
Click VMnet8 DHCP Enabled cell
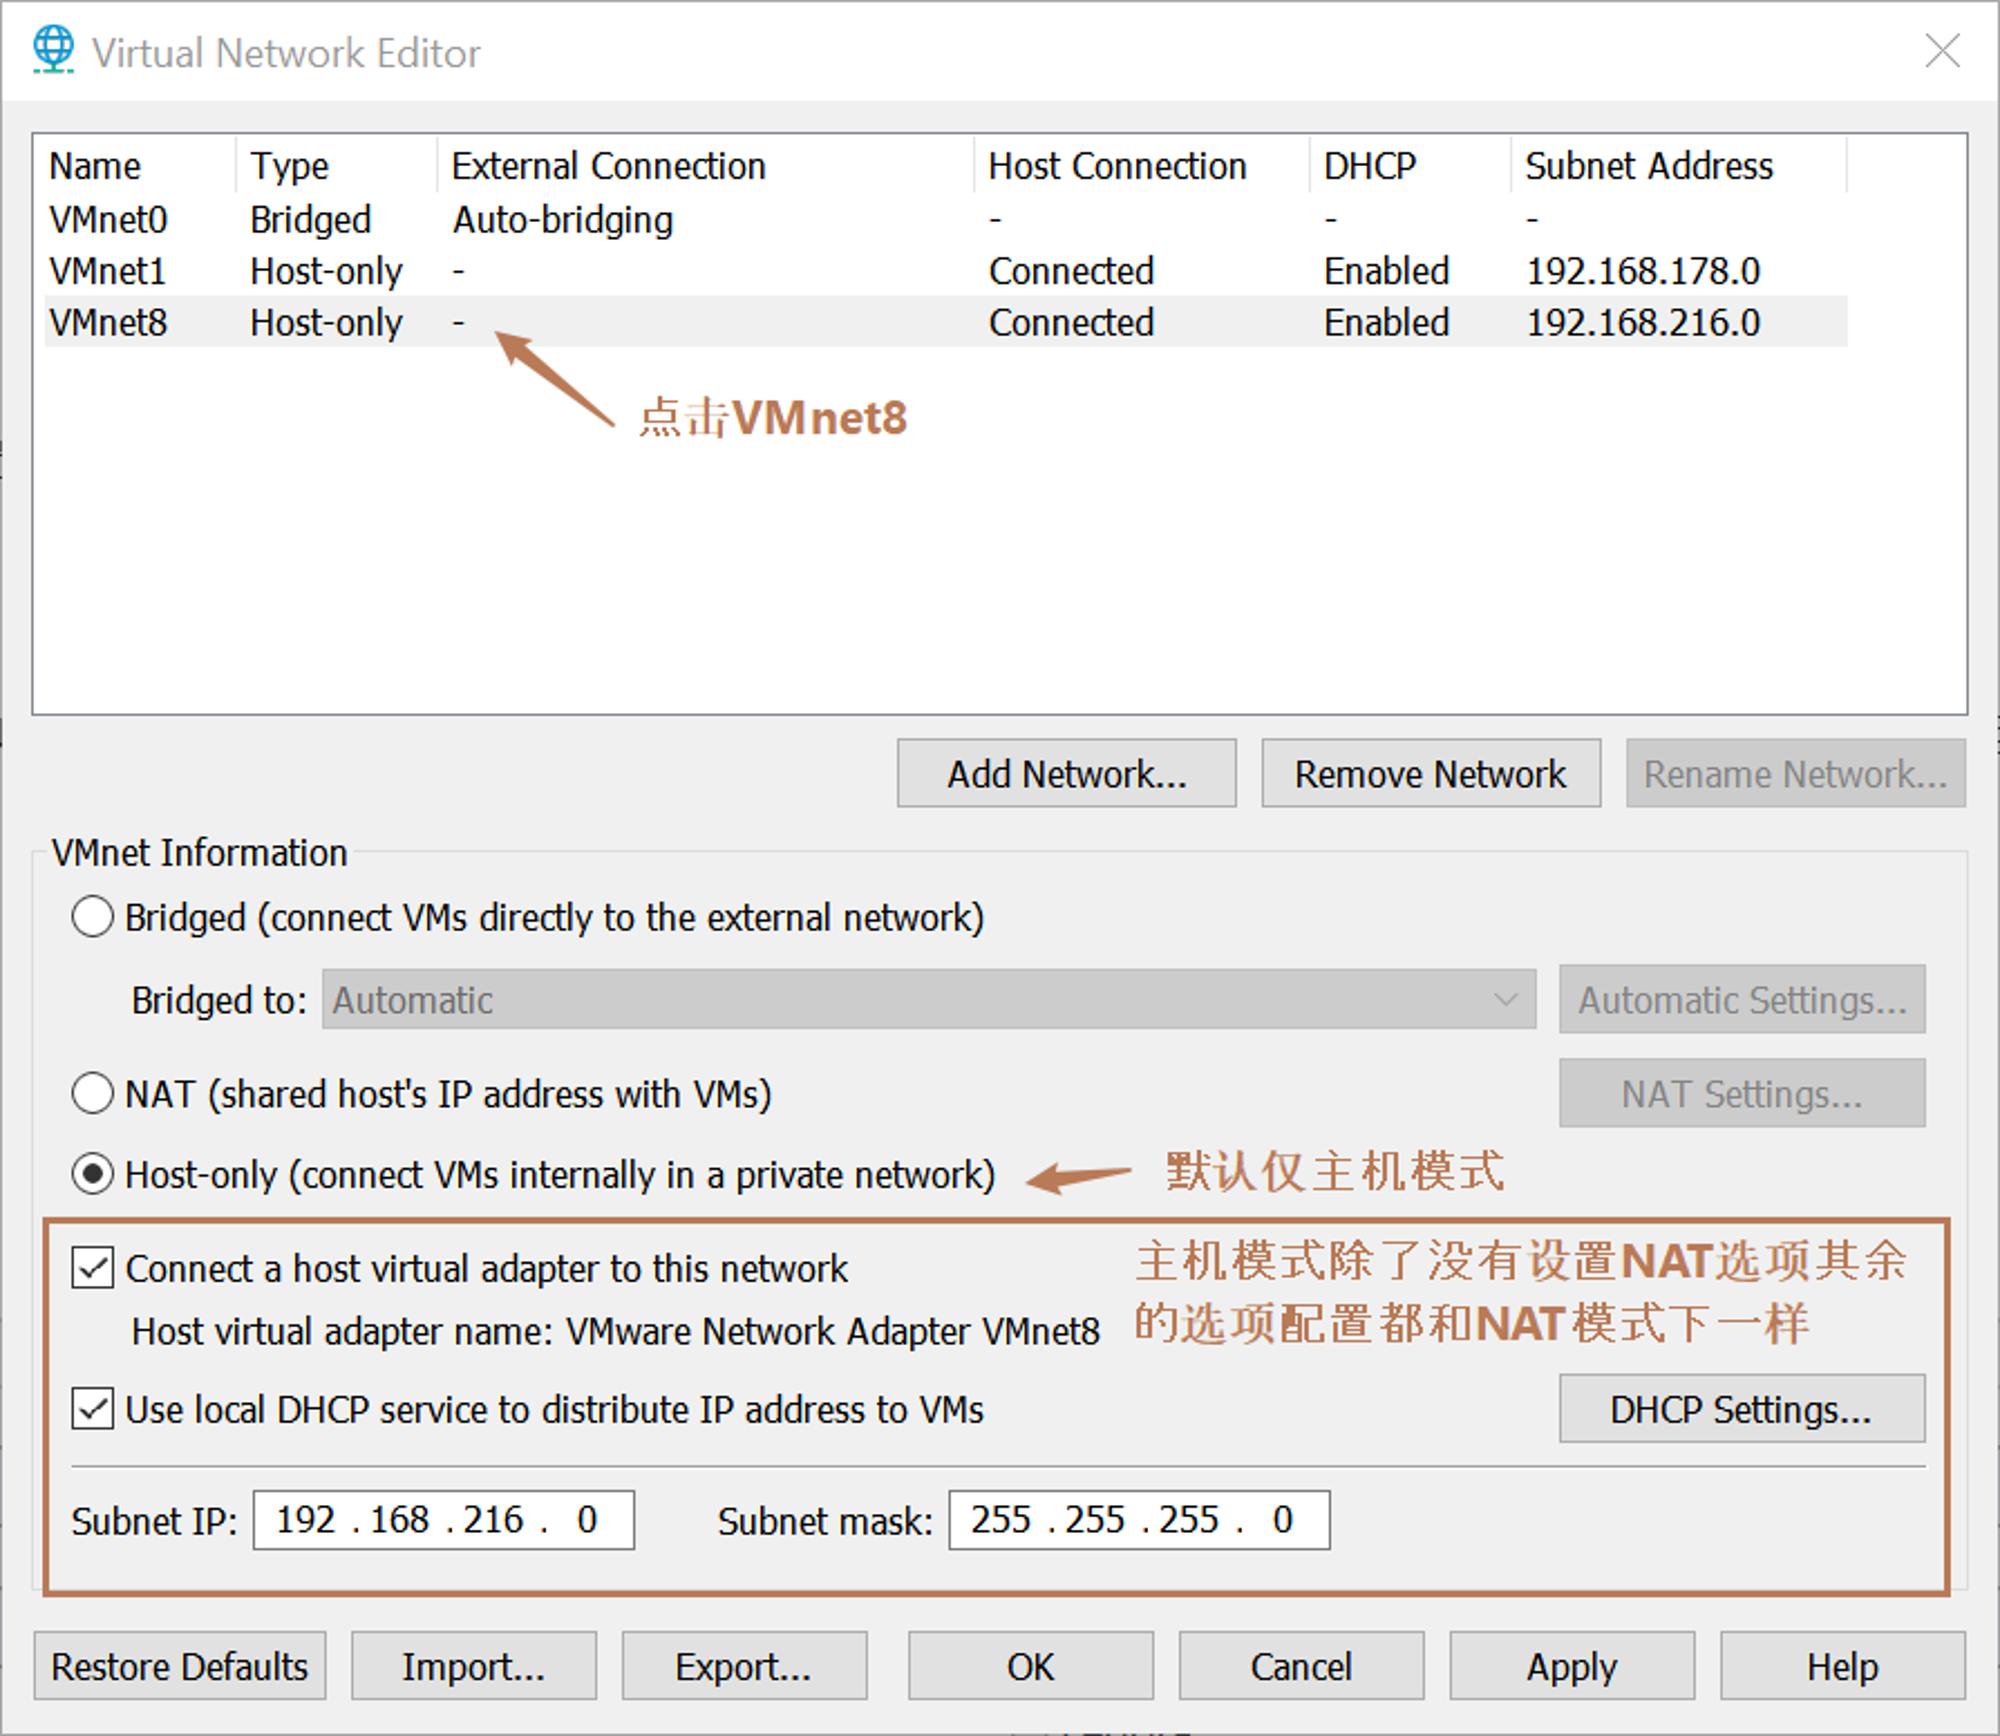click(1386, 322)
